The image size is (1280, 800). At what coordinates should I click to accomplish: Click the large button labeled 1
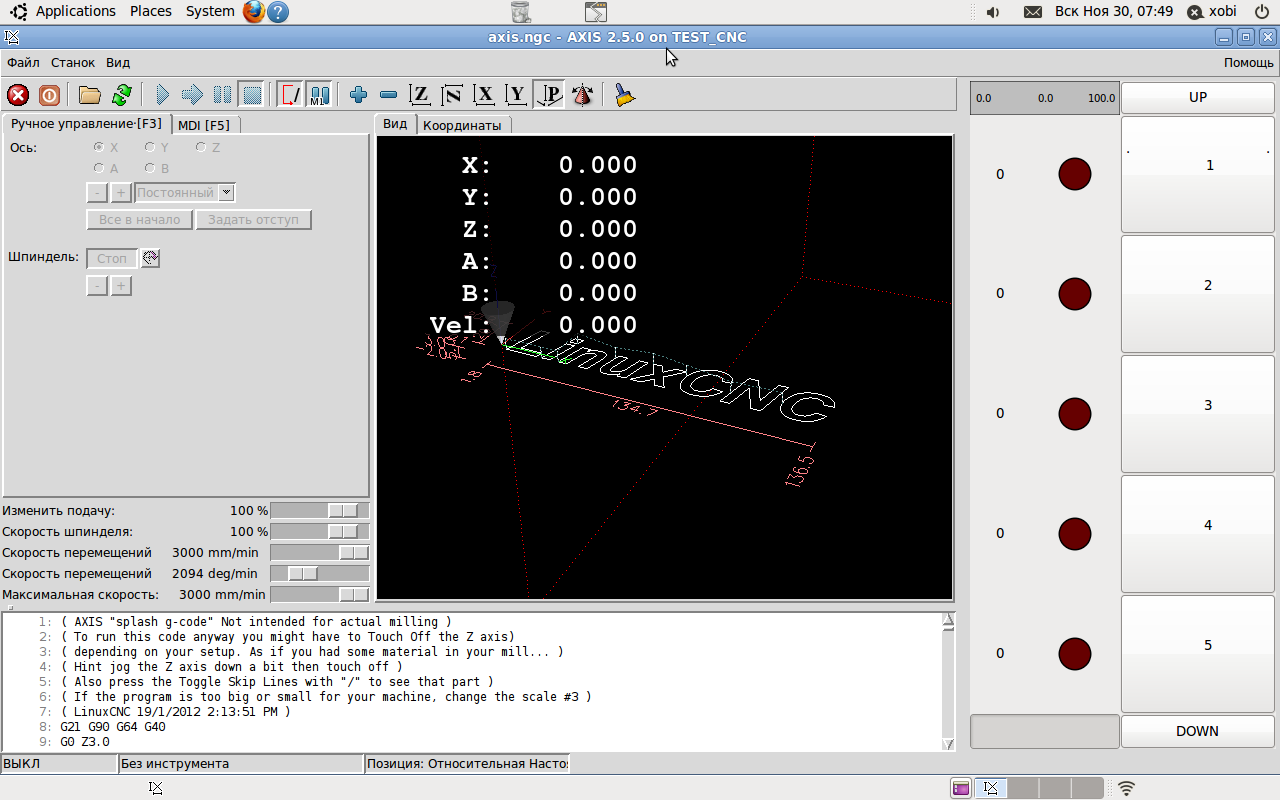click(x=1198, y=174)
